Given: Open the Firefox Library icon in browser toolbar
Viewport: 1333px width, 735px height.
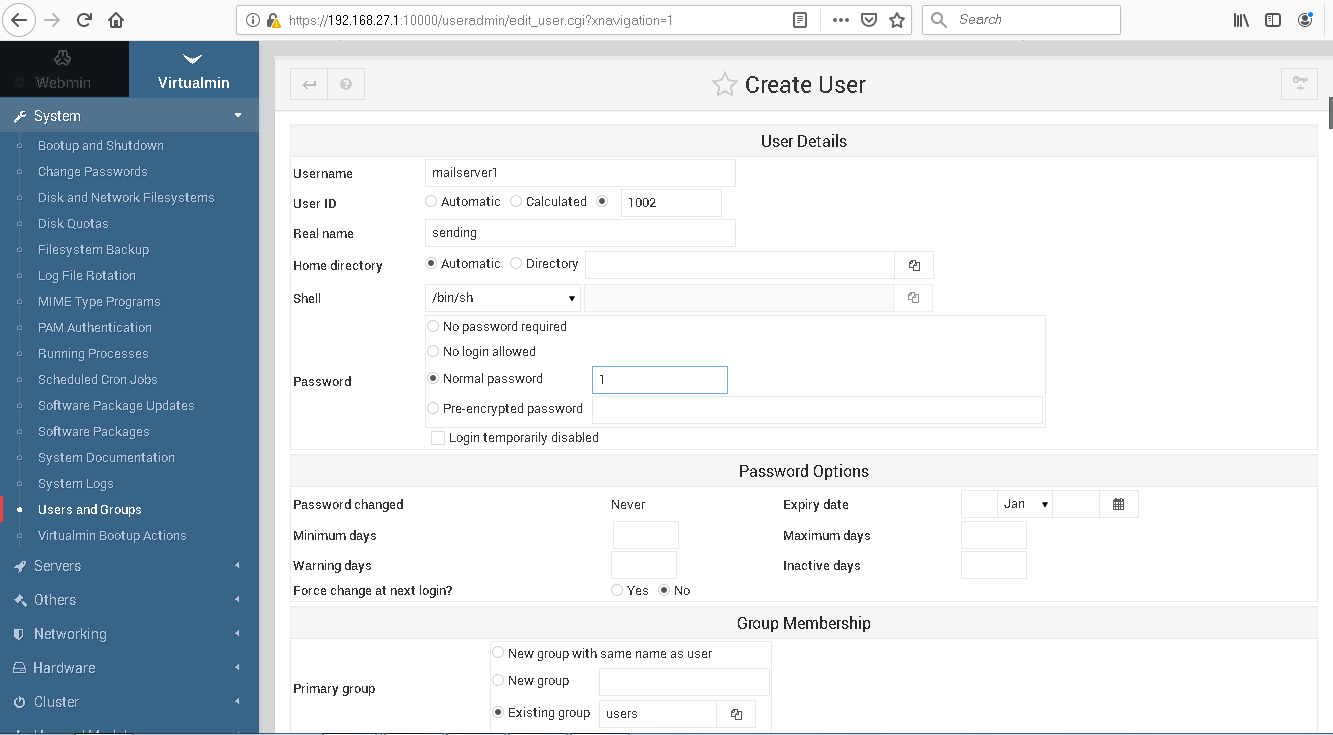Looking at the screenshot, I should point(1241,19).
